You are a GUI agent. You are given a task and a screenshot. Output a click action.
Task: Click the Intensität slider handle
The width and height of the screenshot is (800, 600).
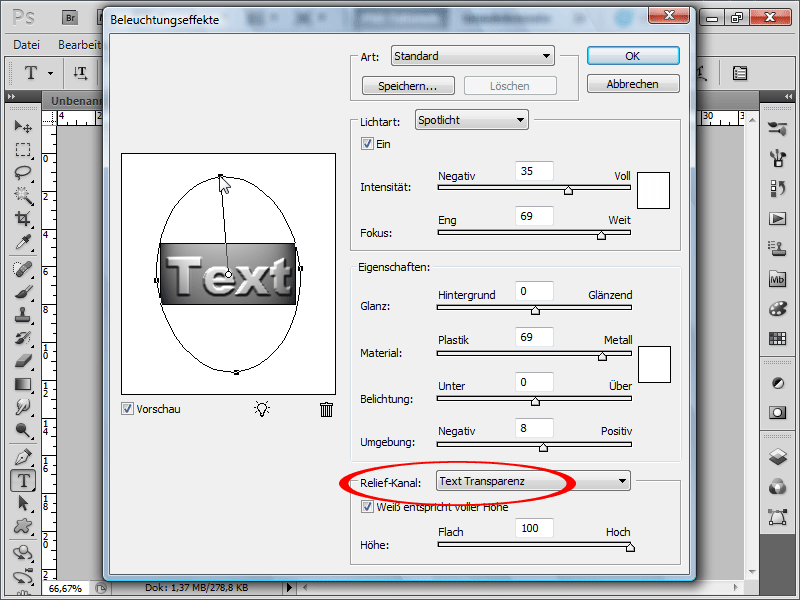click(x=568, y=190)
